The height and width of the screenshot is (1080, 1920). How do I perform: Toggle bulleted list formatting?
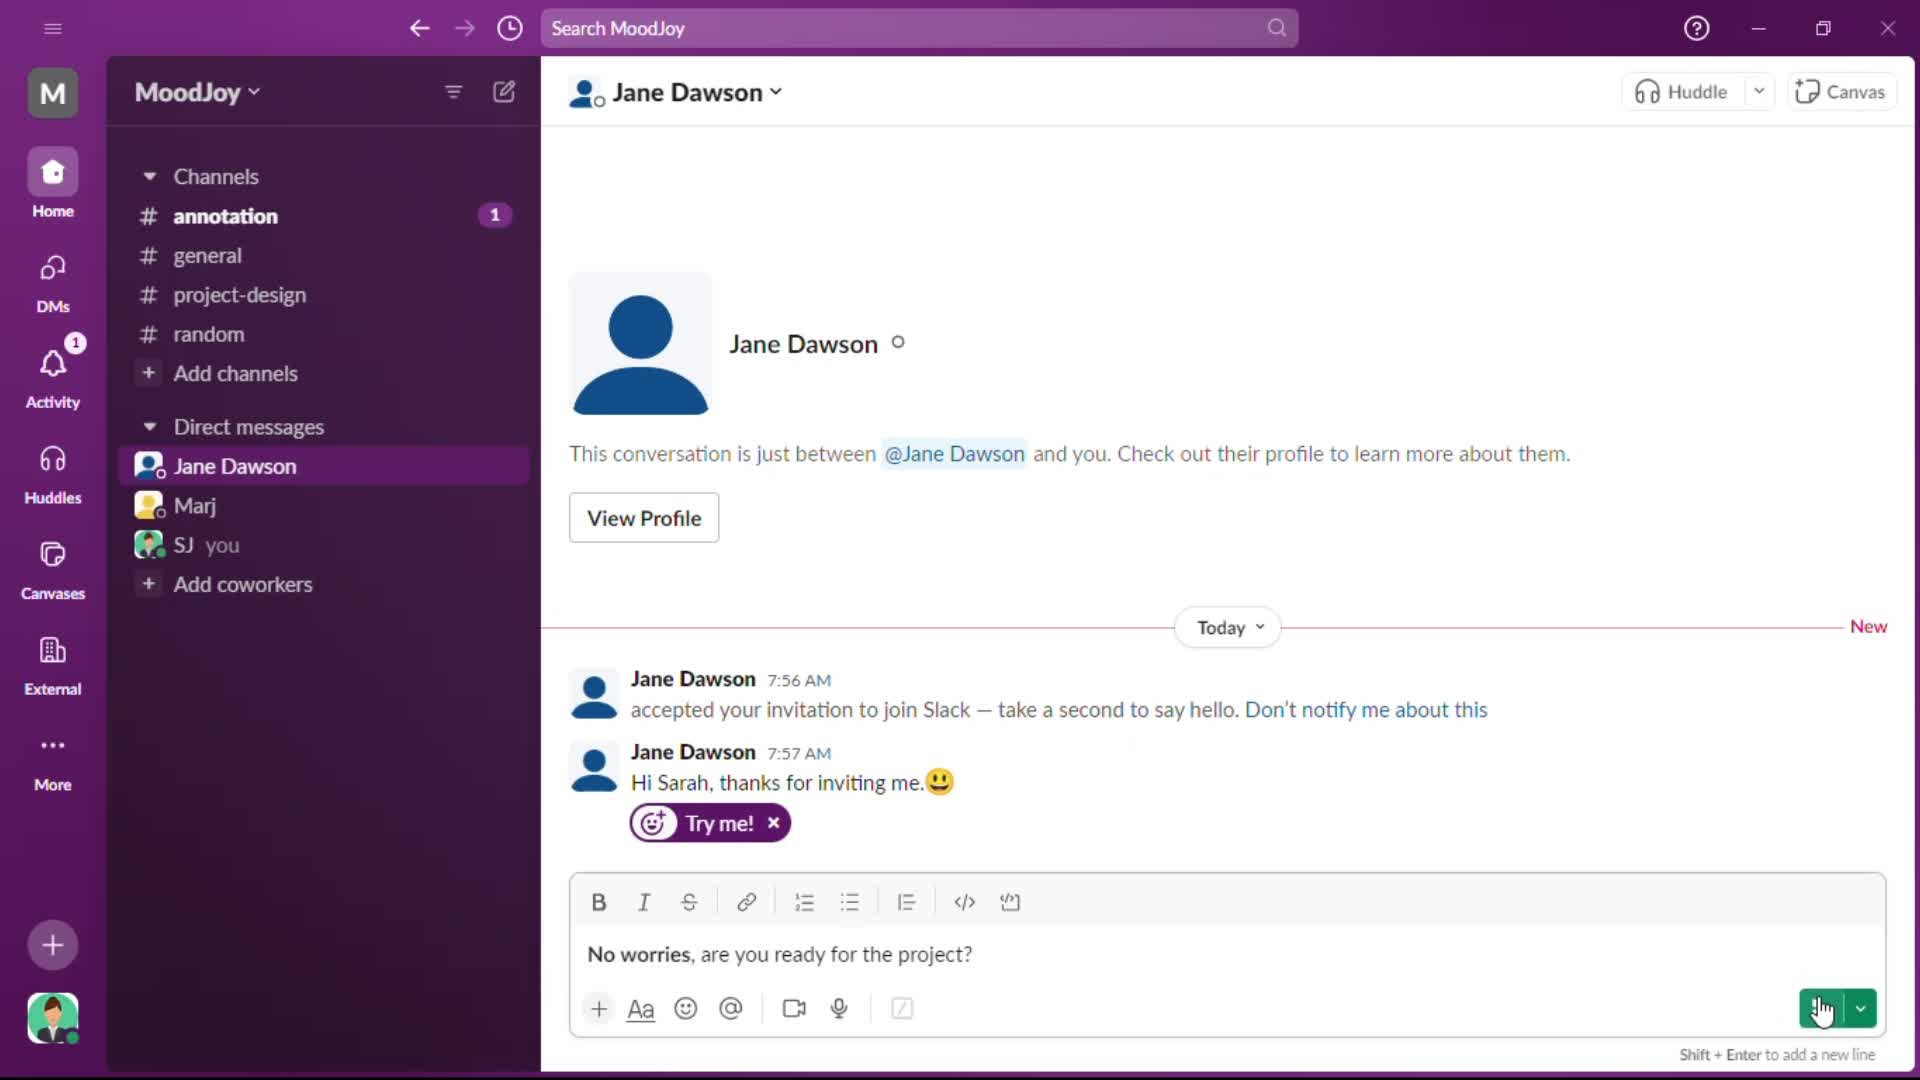tap(850, 902)
